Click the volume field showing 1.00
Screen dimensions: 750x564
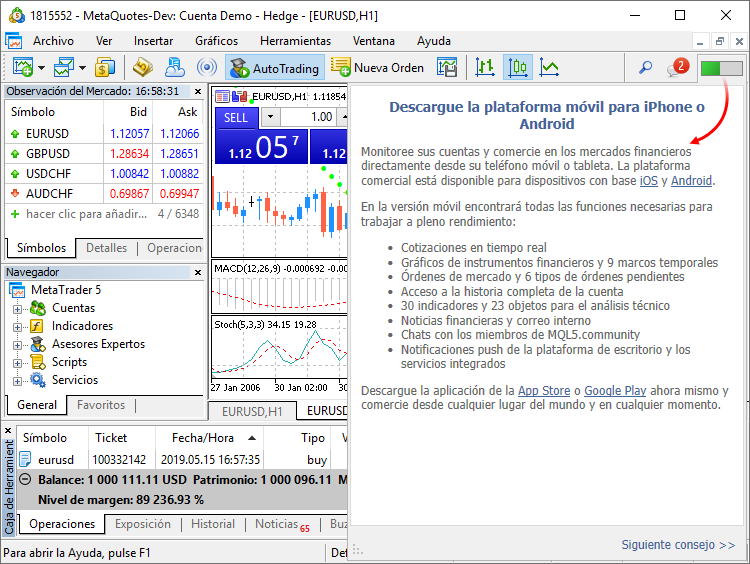pyautogui.click(x=319, y=117)
